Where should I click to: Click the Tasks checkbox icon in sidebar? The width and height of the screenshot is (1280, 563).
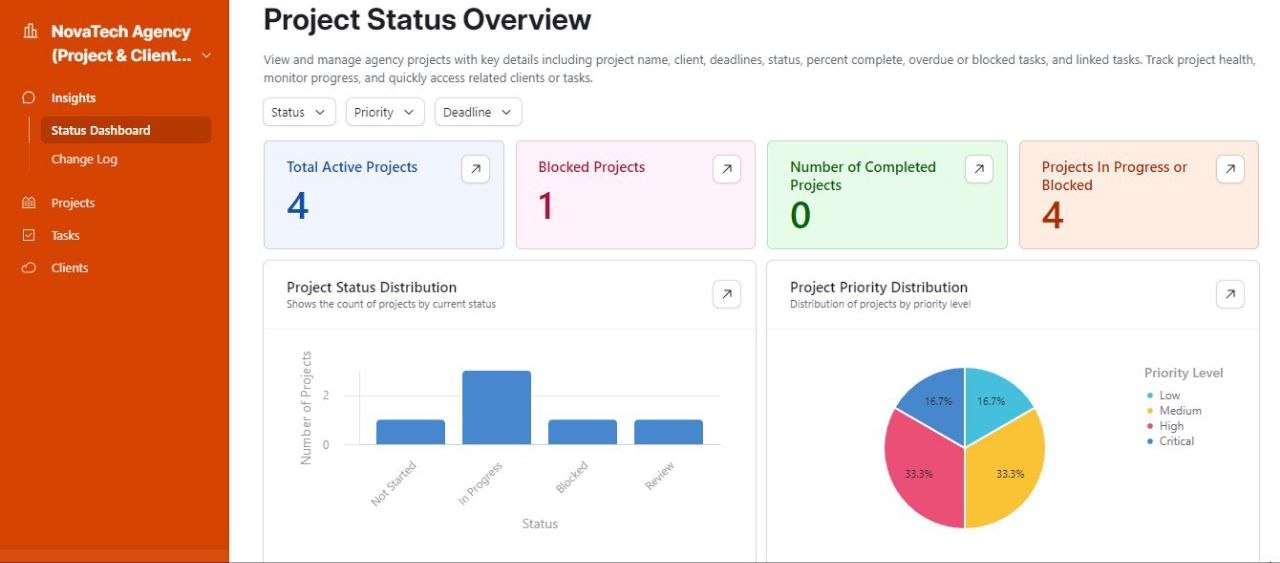(29, 236)
